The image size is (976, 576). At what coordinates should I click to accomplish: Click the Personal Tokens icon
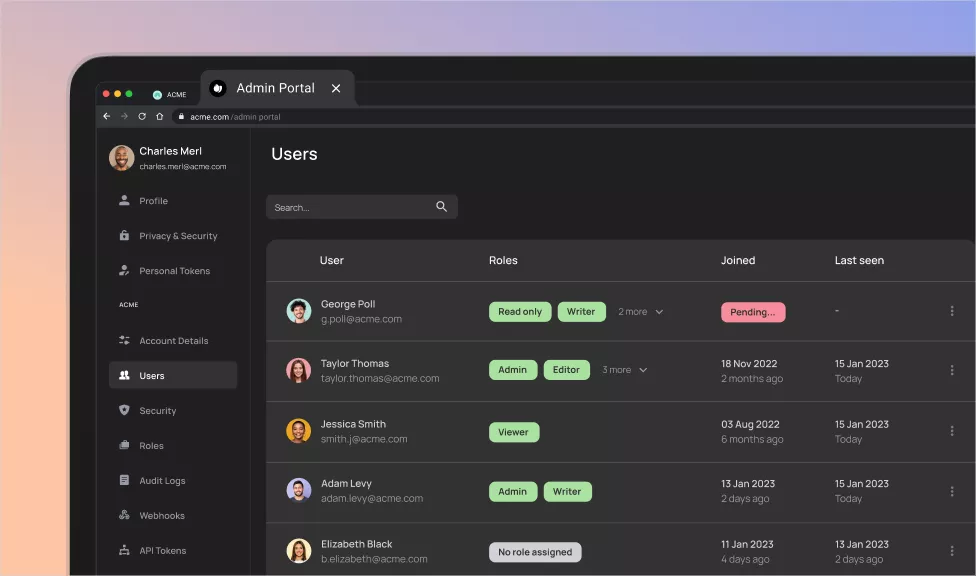(x=124, y=270)
